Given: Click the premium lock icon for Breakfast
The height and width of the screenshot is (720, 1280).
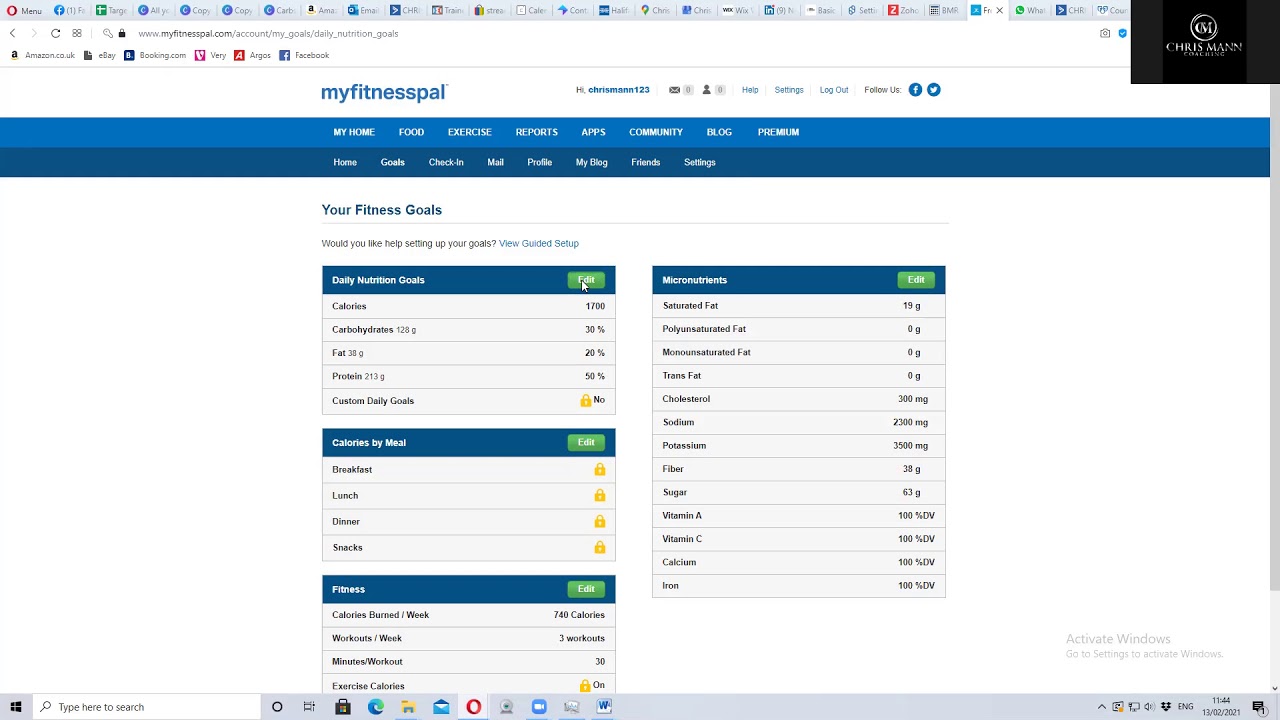Looking at the screenshot, I should tap(599, 470).
